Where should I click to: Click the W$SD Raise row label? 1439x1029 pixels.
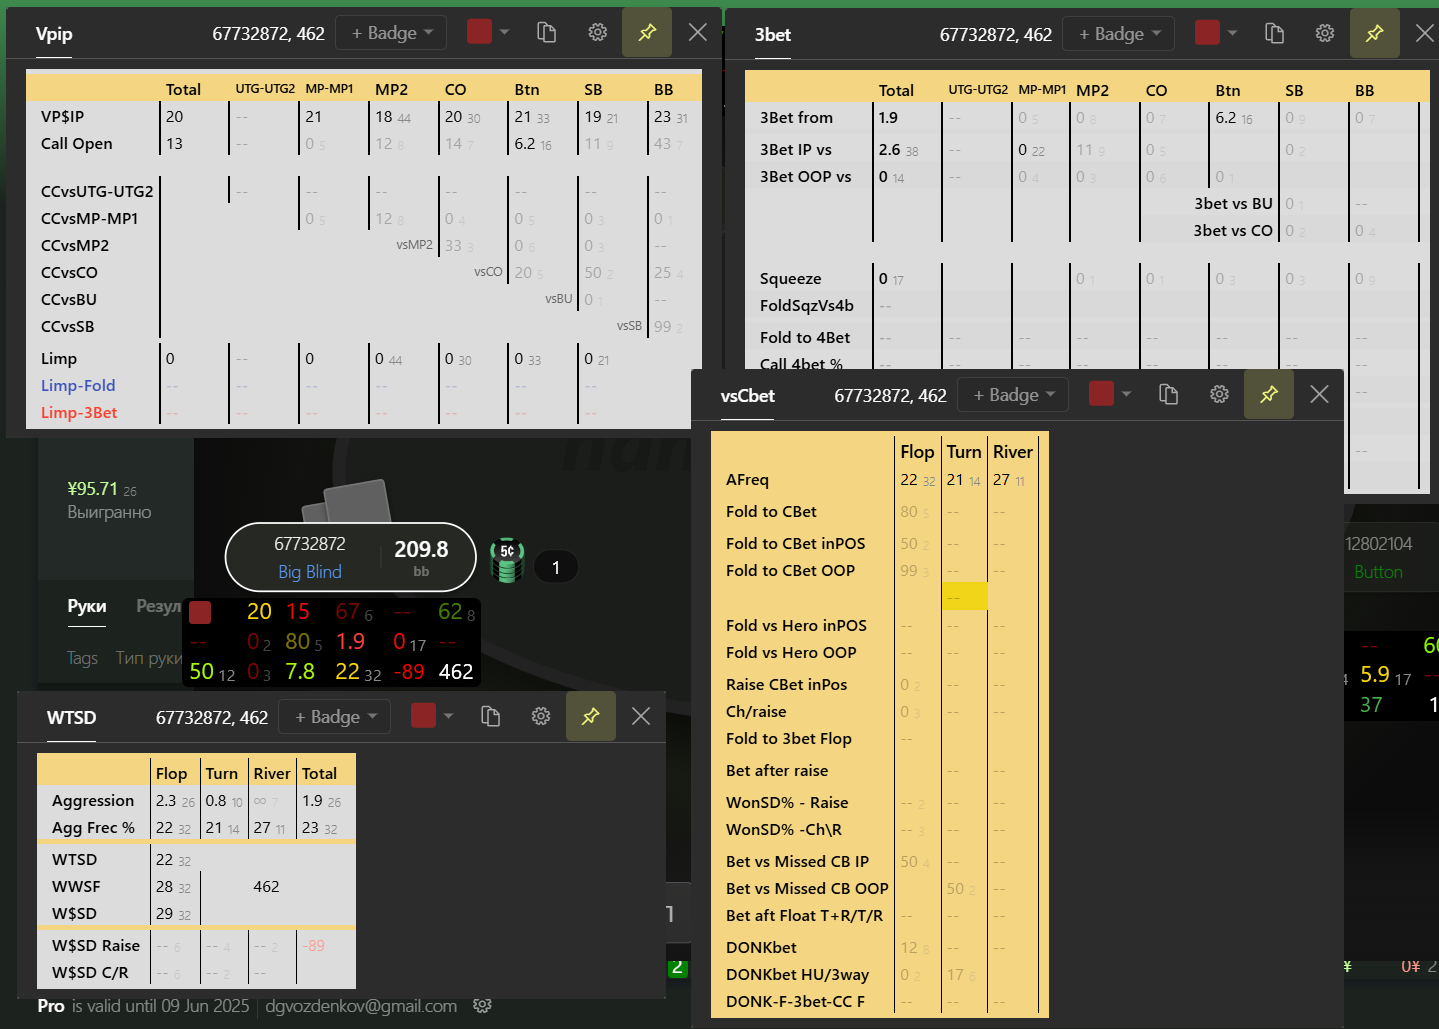point(96,946)
